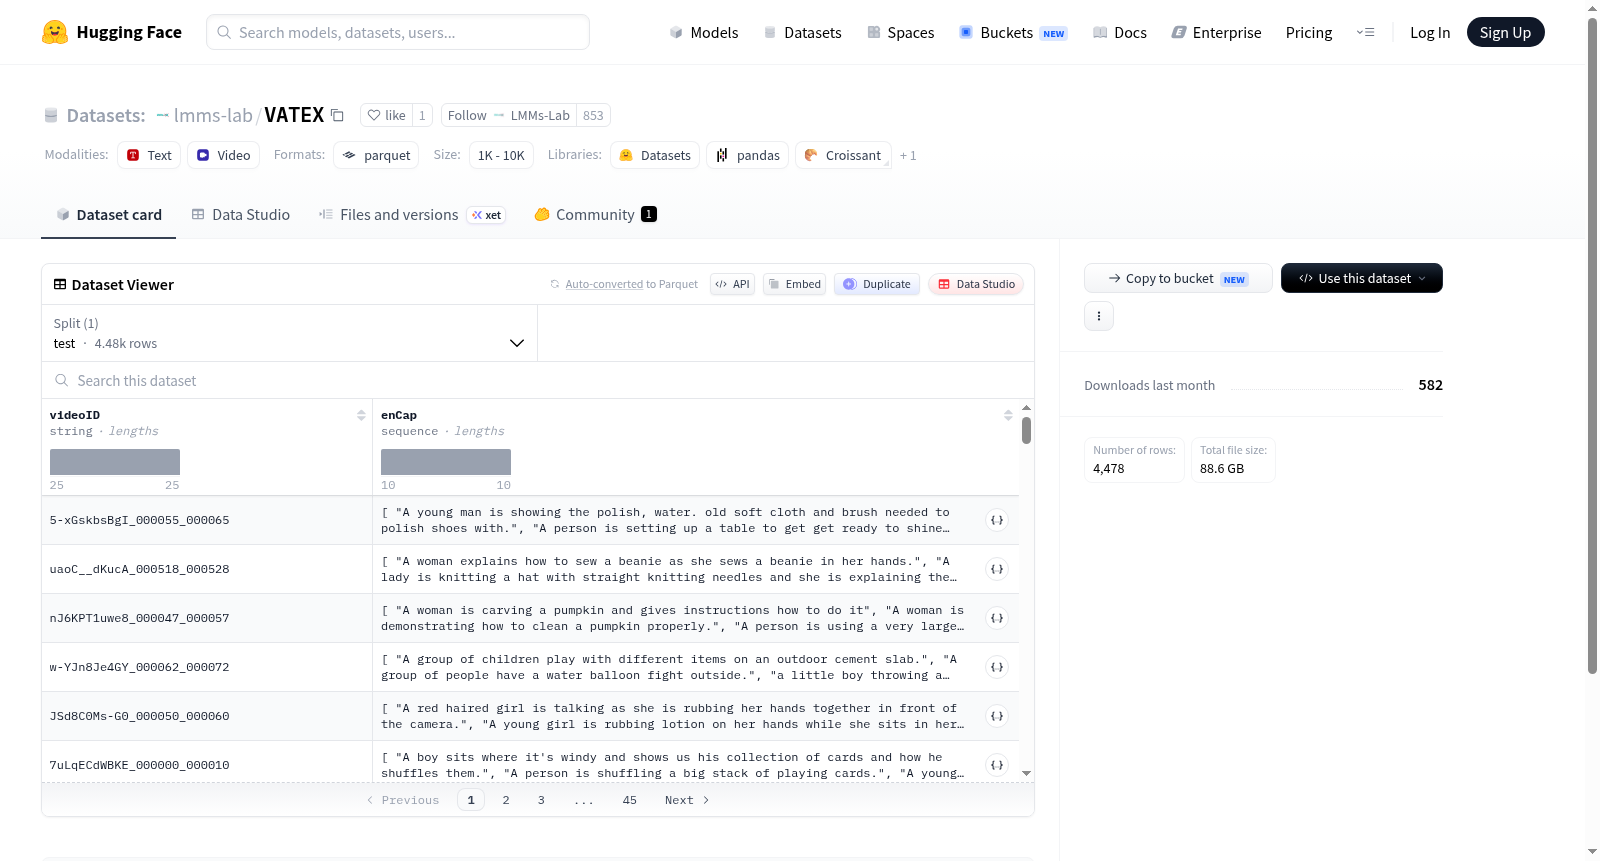Switch to Community tab
Image resolution: width=1600 pixels, height=861 pixels.
[595, 214]
